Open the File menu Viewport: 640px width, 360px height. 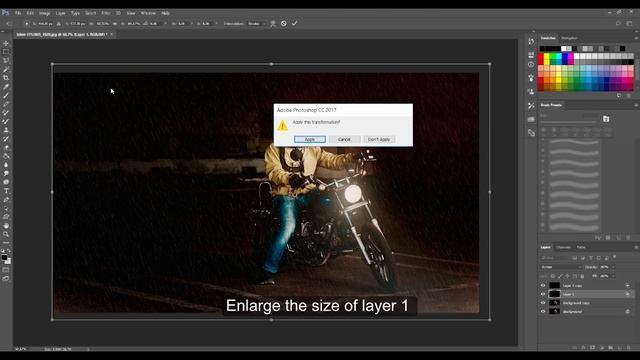click(18, 13)
